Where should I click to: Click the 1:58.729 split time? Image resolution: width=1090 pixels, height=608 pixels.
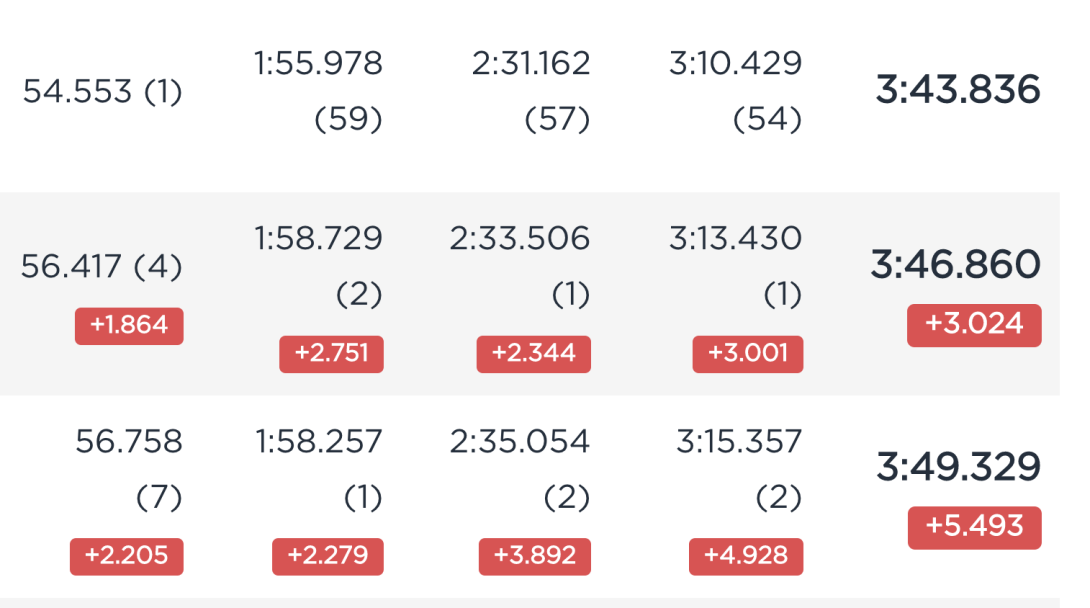[x=318, y=238]
